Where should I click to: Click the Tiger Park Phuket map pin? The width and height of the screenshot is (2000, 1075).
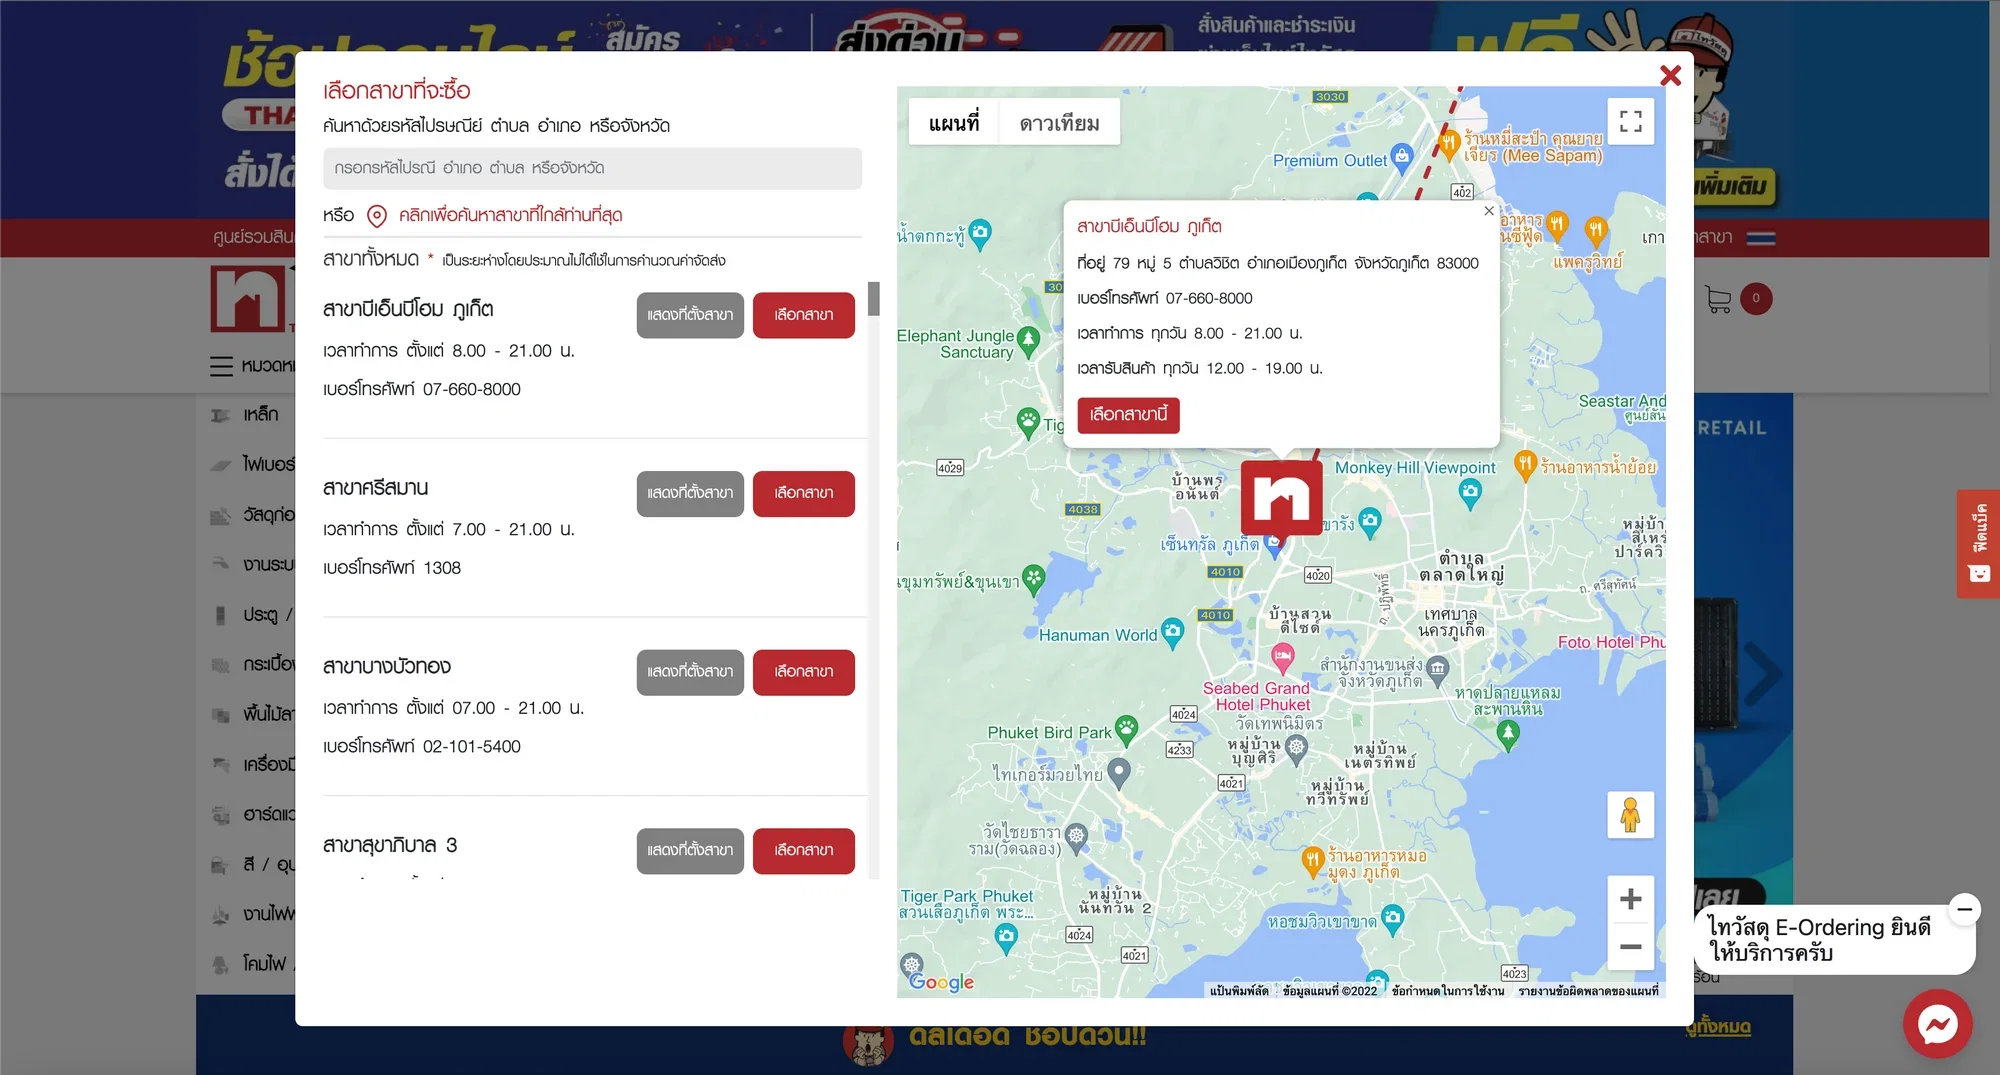1006,937
